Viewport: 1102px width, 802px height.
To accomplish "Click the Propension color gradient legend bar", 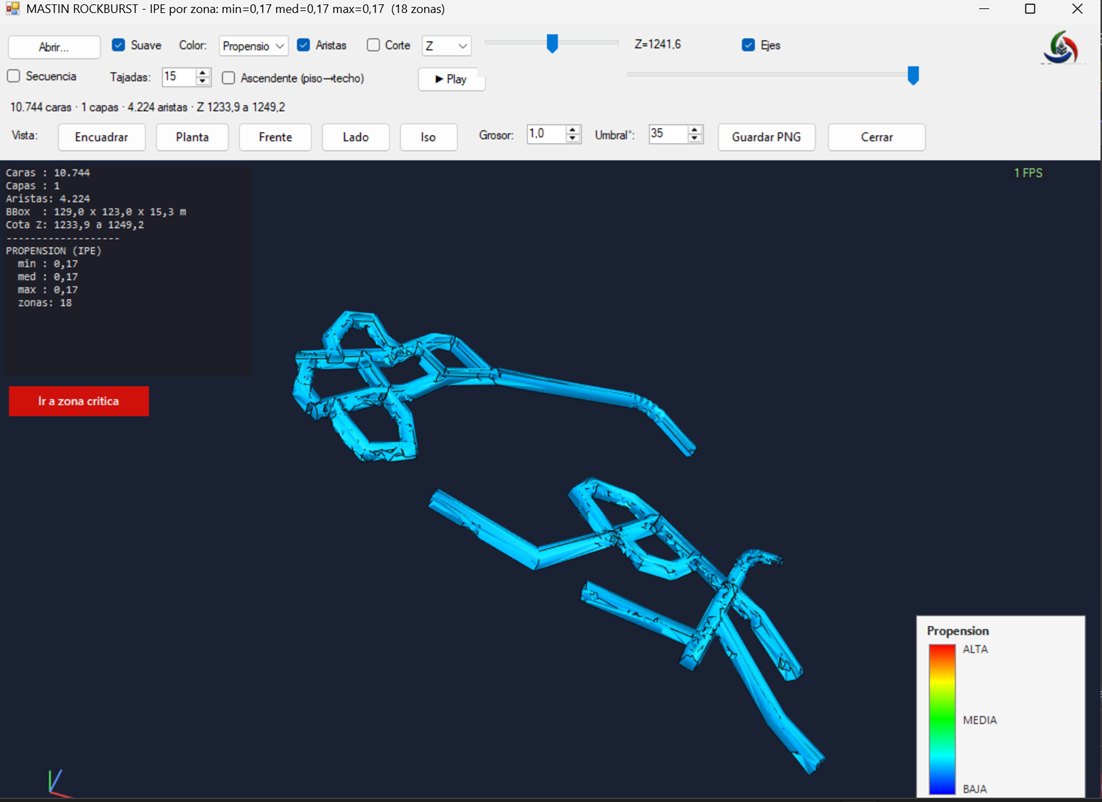I will 942,719.
